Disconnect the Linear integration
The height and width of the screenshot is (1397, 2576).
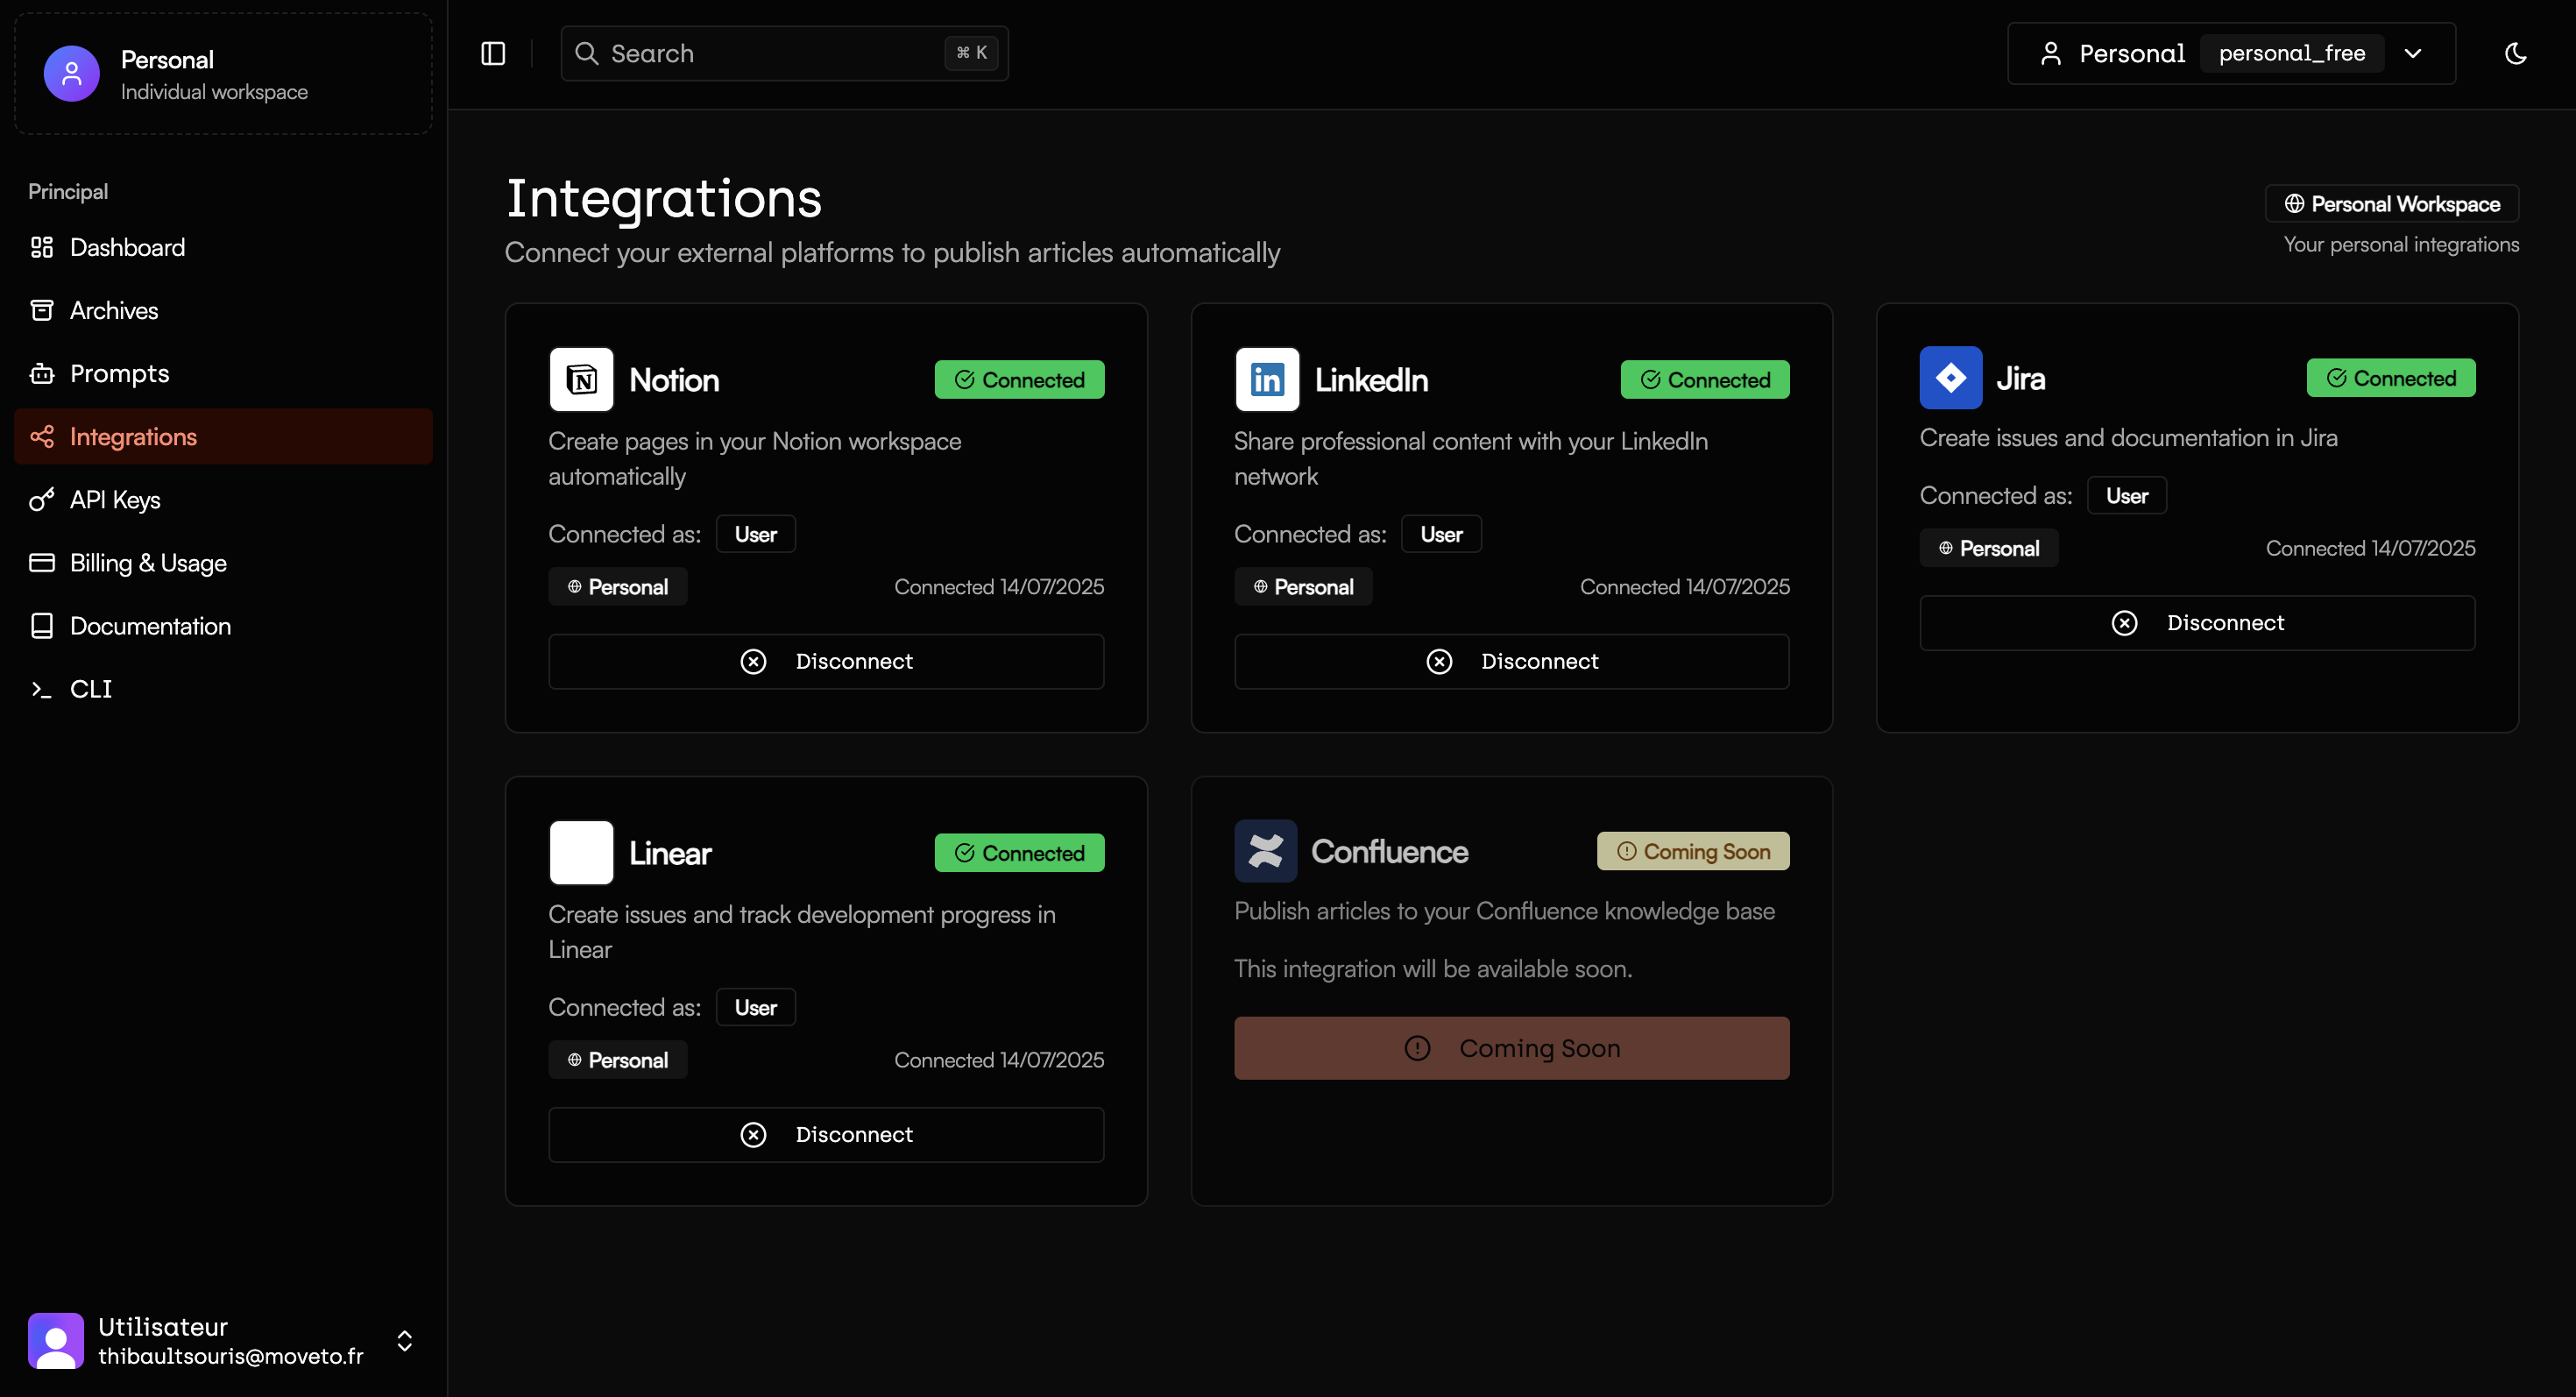click(826, 1134)
